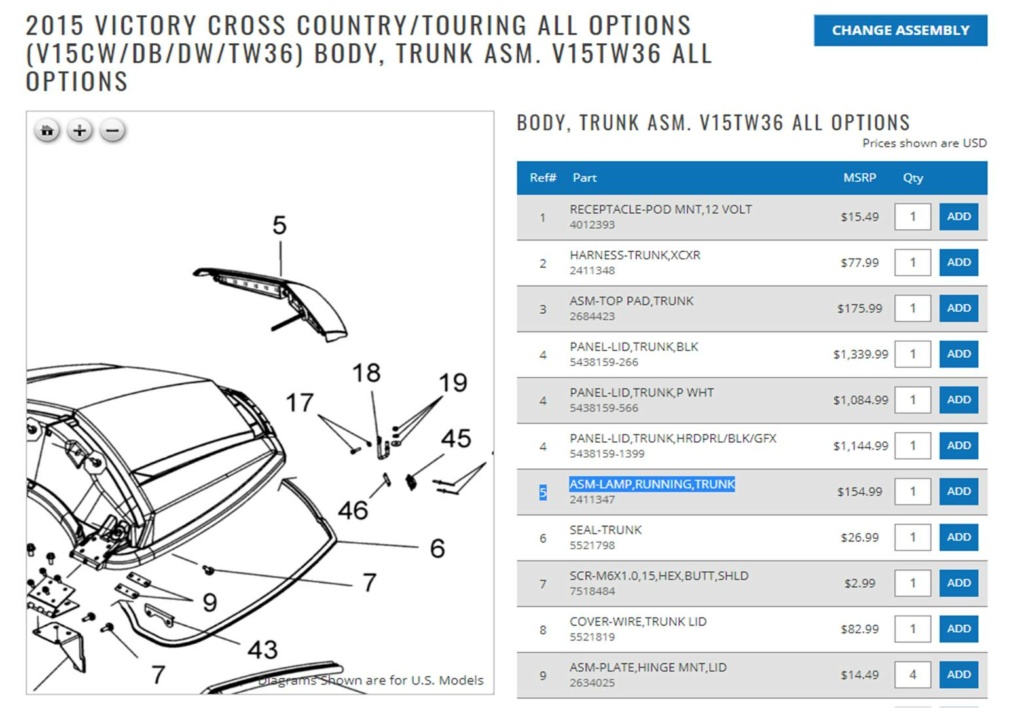Edit quantity field for ASM-PLATE,HINGE MNT,LID

pos(912,674)
